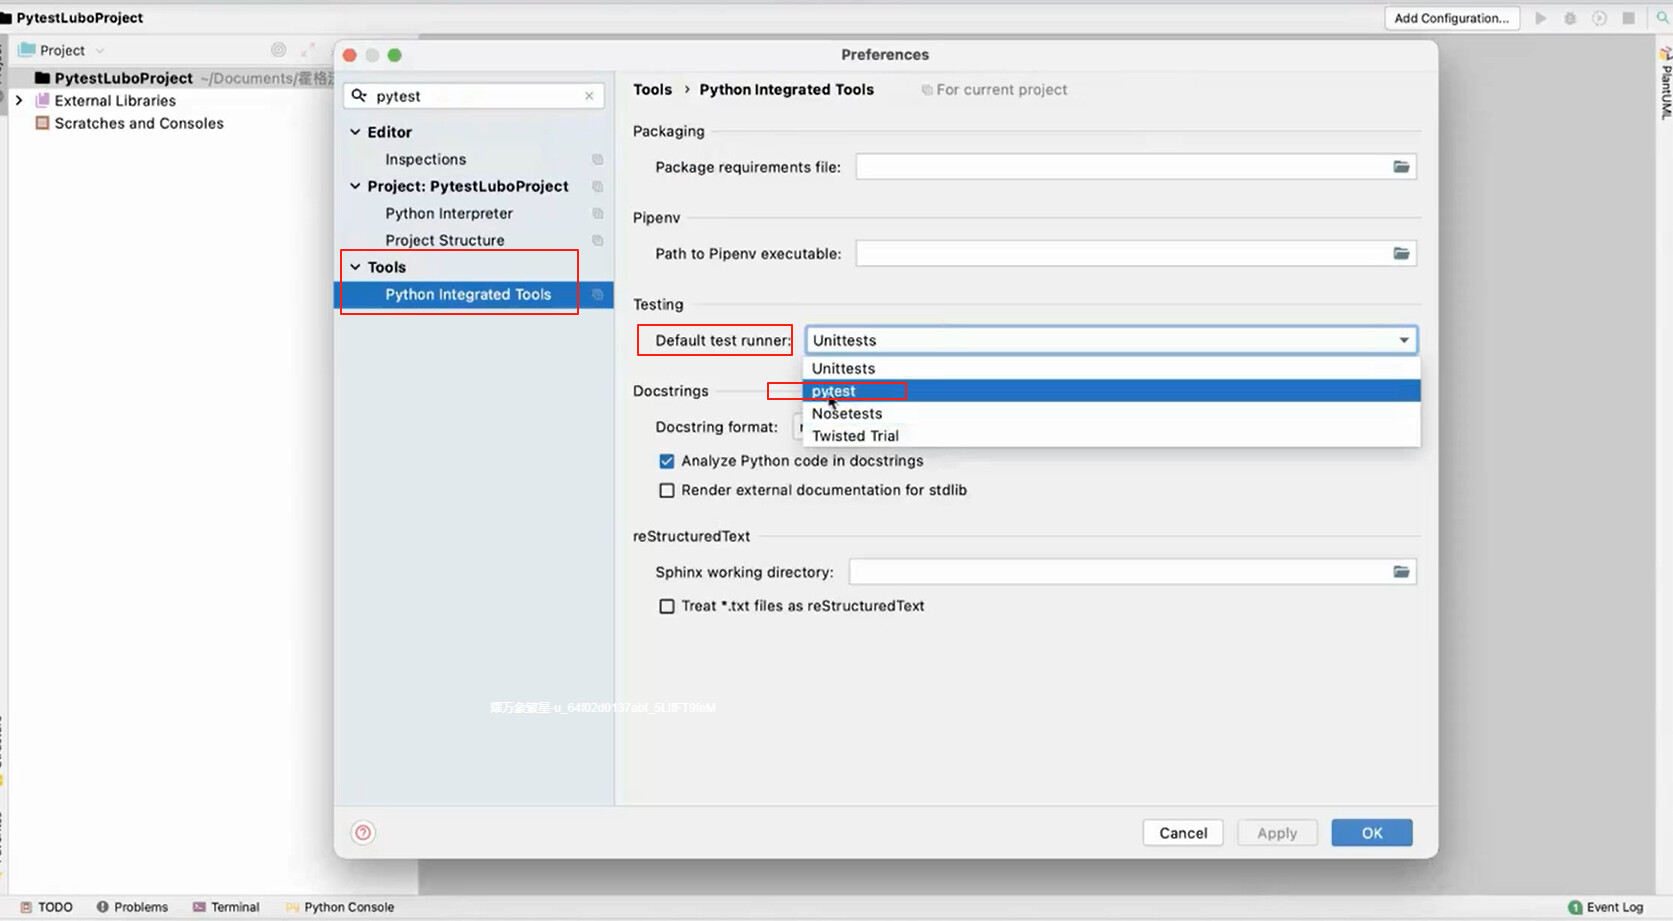Clear the pytest search field
1673x921 pixels.
pyautogui.click(x=589, y=96)
